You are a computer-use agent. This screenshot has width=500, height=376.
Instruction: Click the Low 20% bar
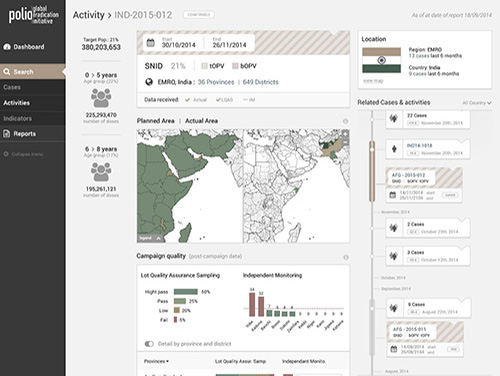point(177,310)
